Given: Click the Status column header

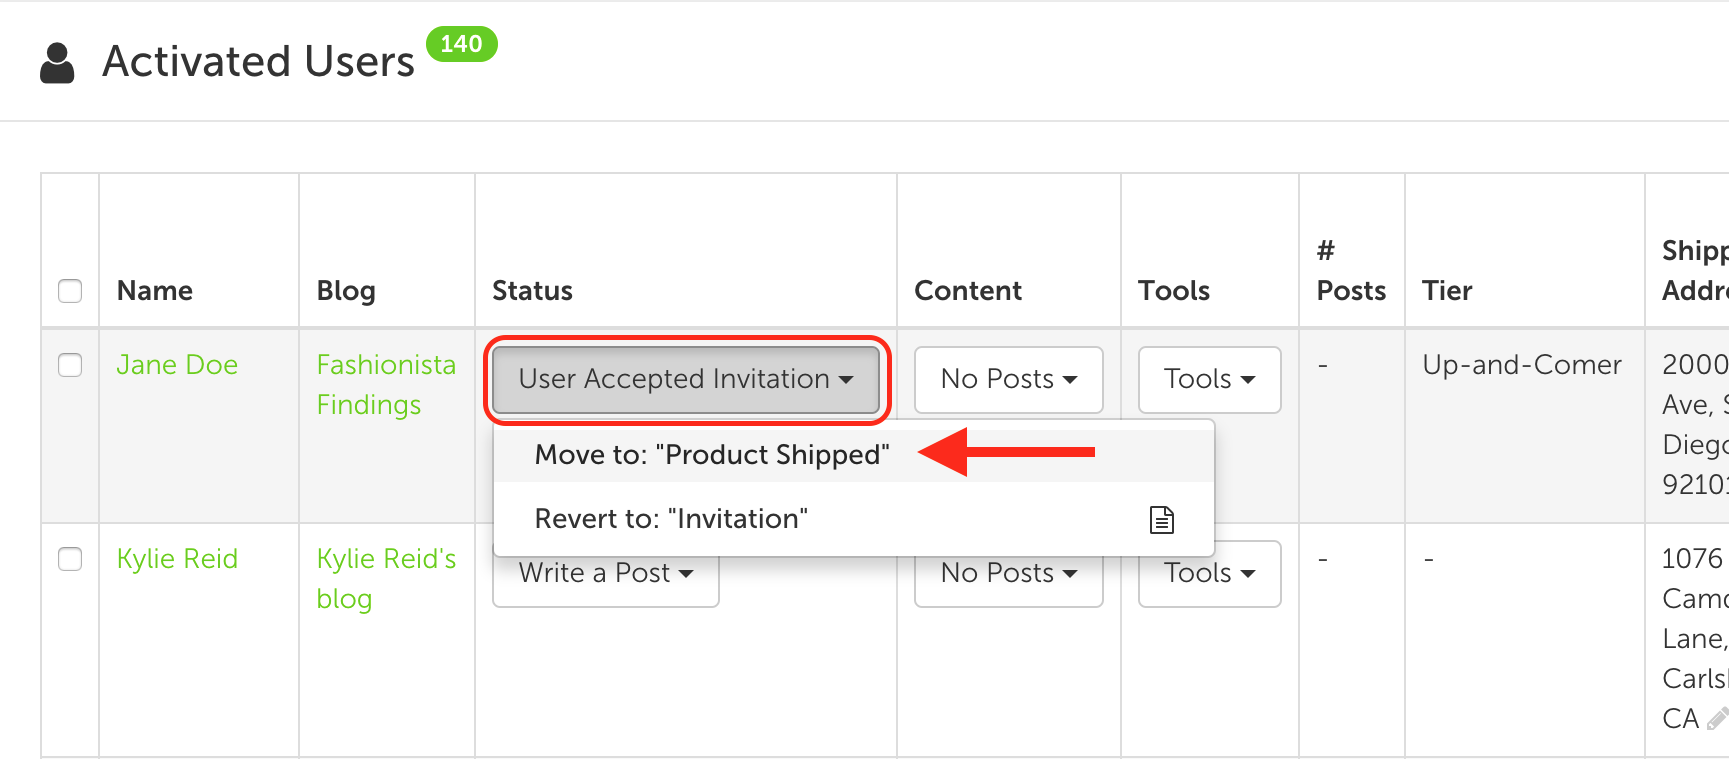Looking at the screenshot, I should [x=532, y=291].
